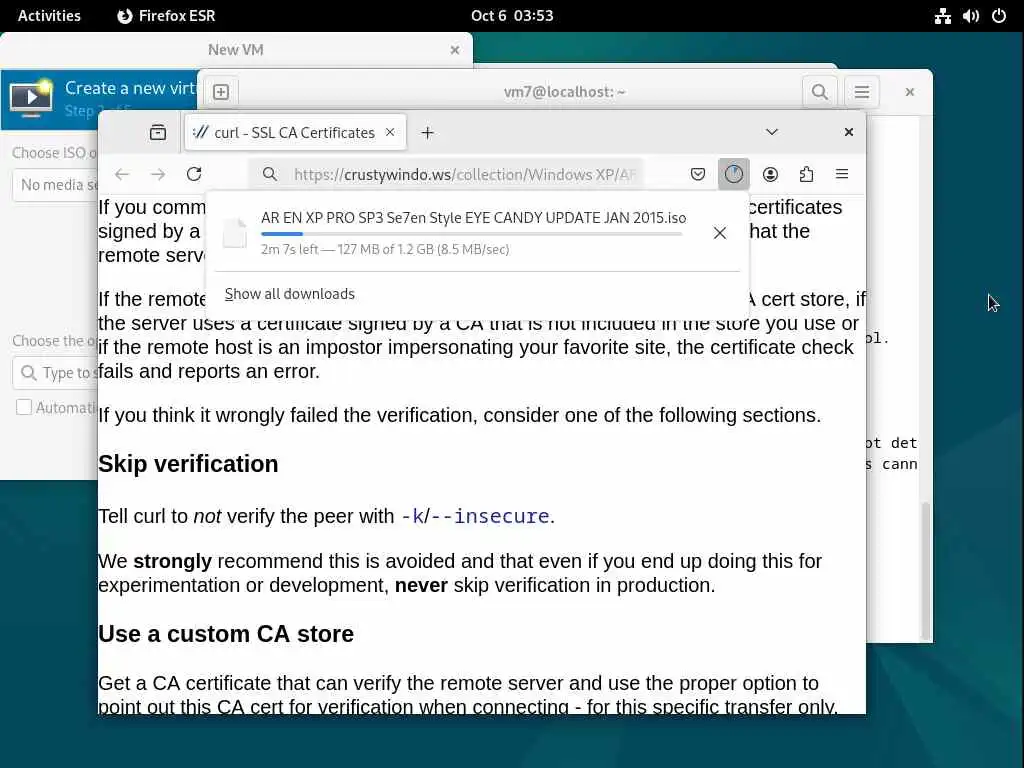
Task: Click the Skip verification heading
Action: pyautogui.click(x=188, y=464)
